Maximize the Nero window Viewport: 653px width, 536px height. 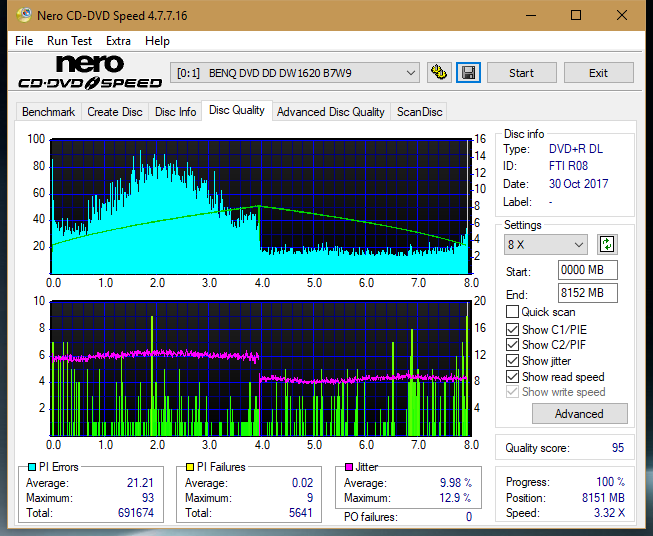point(576,15)
